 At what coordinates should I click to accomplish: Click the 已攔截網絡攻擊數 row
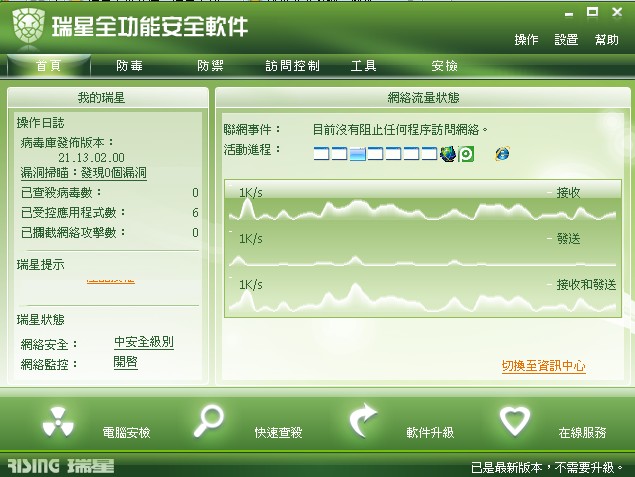pyautogui.click(x=109, y=232)
